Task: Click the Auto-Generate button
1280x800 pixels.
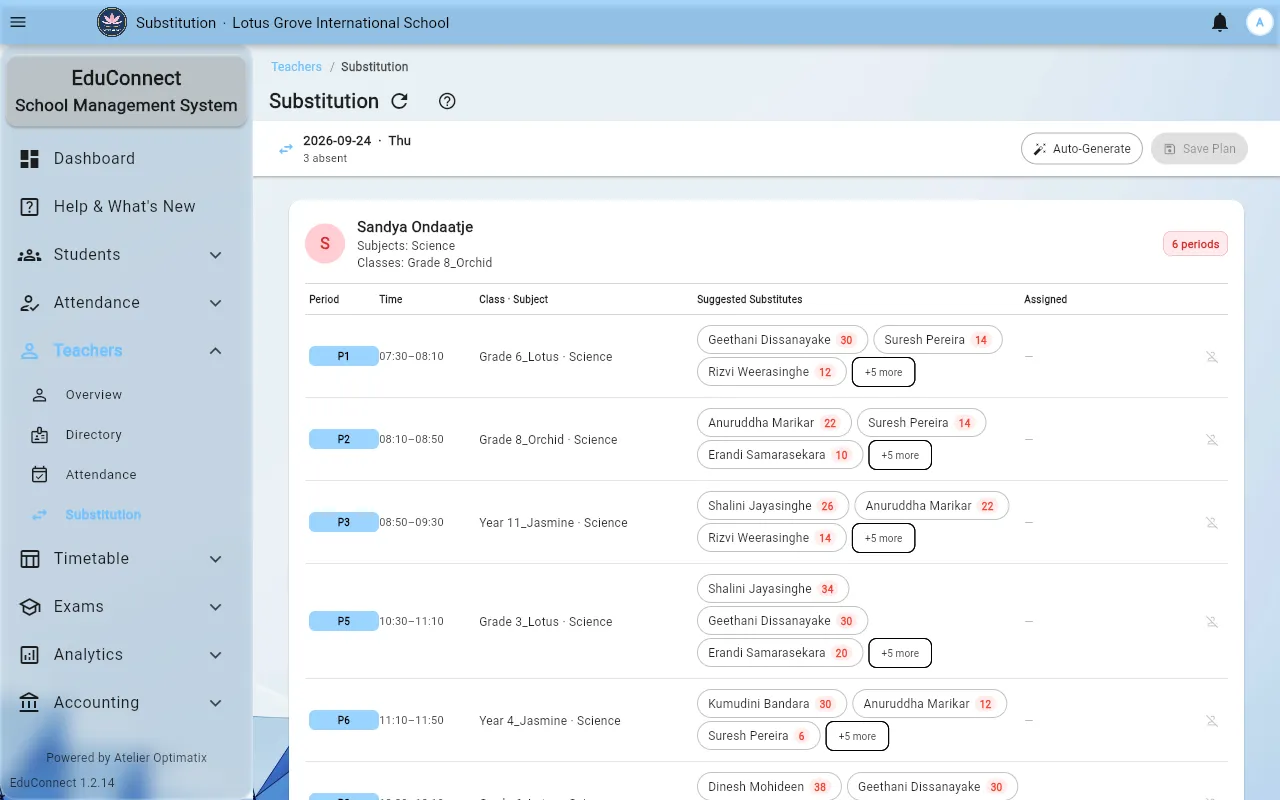Action: pyautogui.click(x=1081, y=148)
